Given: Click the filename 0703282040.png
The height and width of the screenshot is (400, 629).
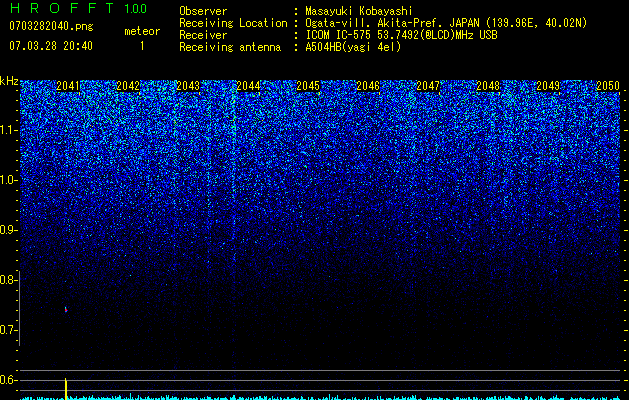Looking at the screenshot, I should [x=51, y=26].
